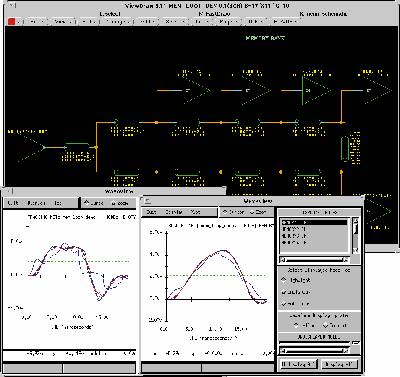Open first menu in left waveview menu bar

point(13,203)
